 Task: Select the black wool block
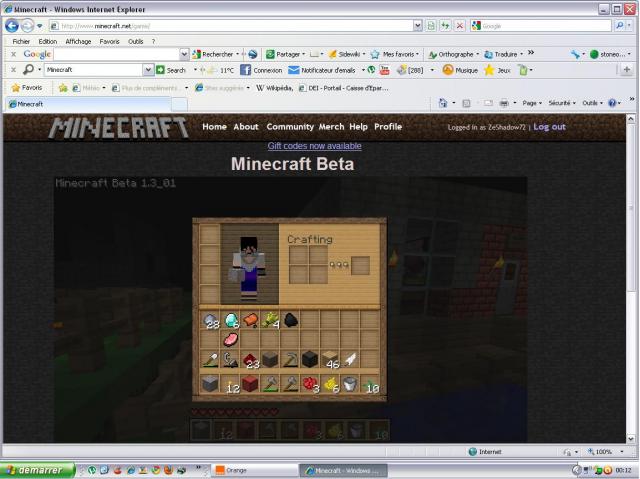pos(310,360)
